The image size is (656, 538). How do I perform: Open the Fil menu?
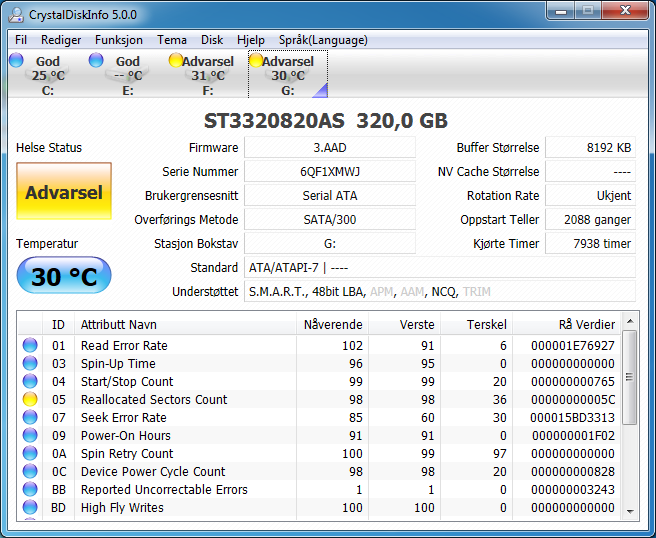(21, 40)
